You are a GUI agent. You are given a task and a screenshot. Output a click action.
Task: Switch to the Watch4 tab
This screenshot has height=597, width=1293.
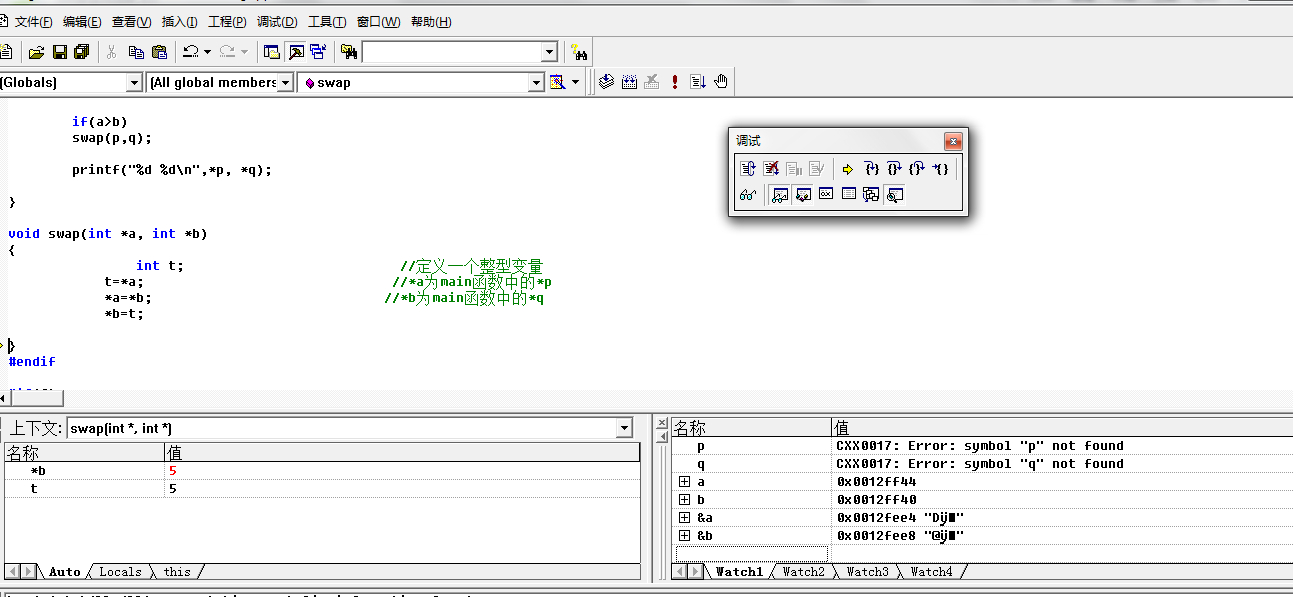[931, 572]
